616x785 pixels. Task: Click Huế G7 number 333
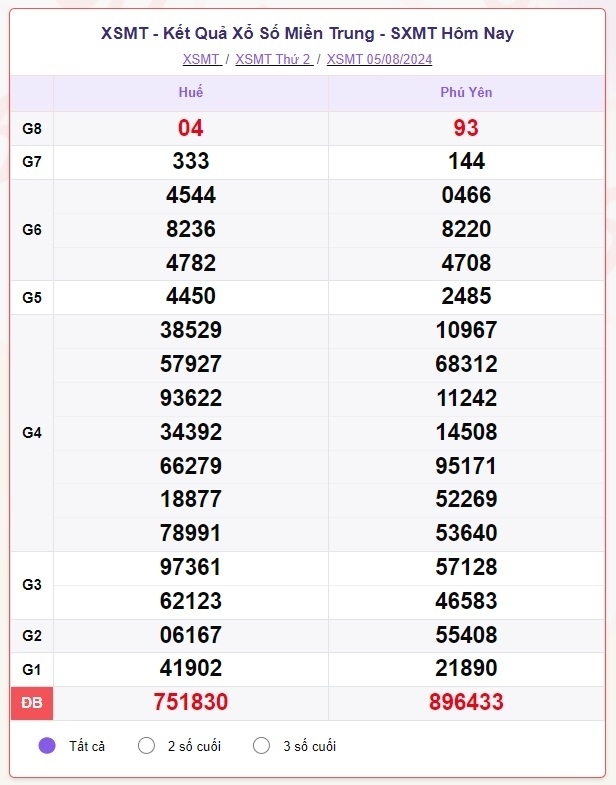(191, 161)
